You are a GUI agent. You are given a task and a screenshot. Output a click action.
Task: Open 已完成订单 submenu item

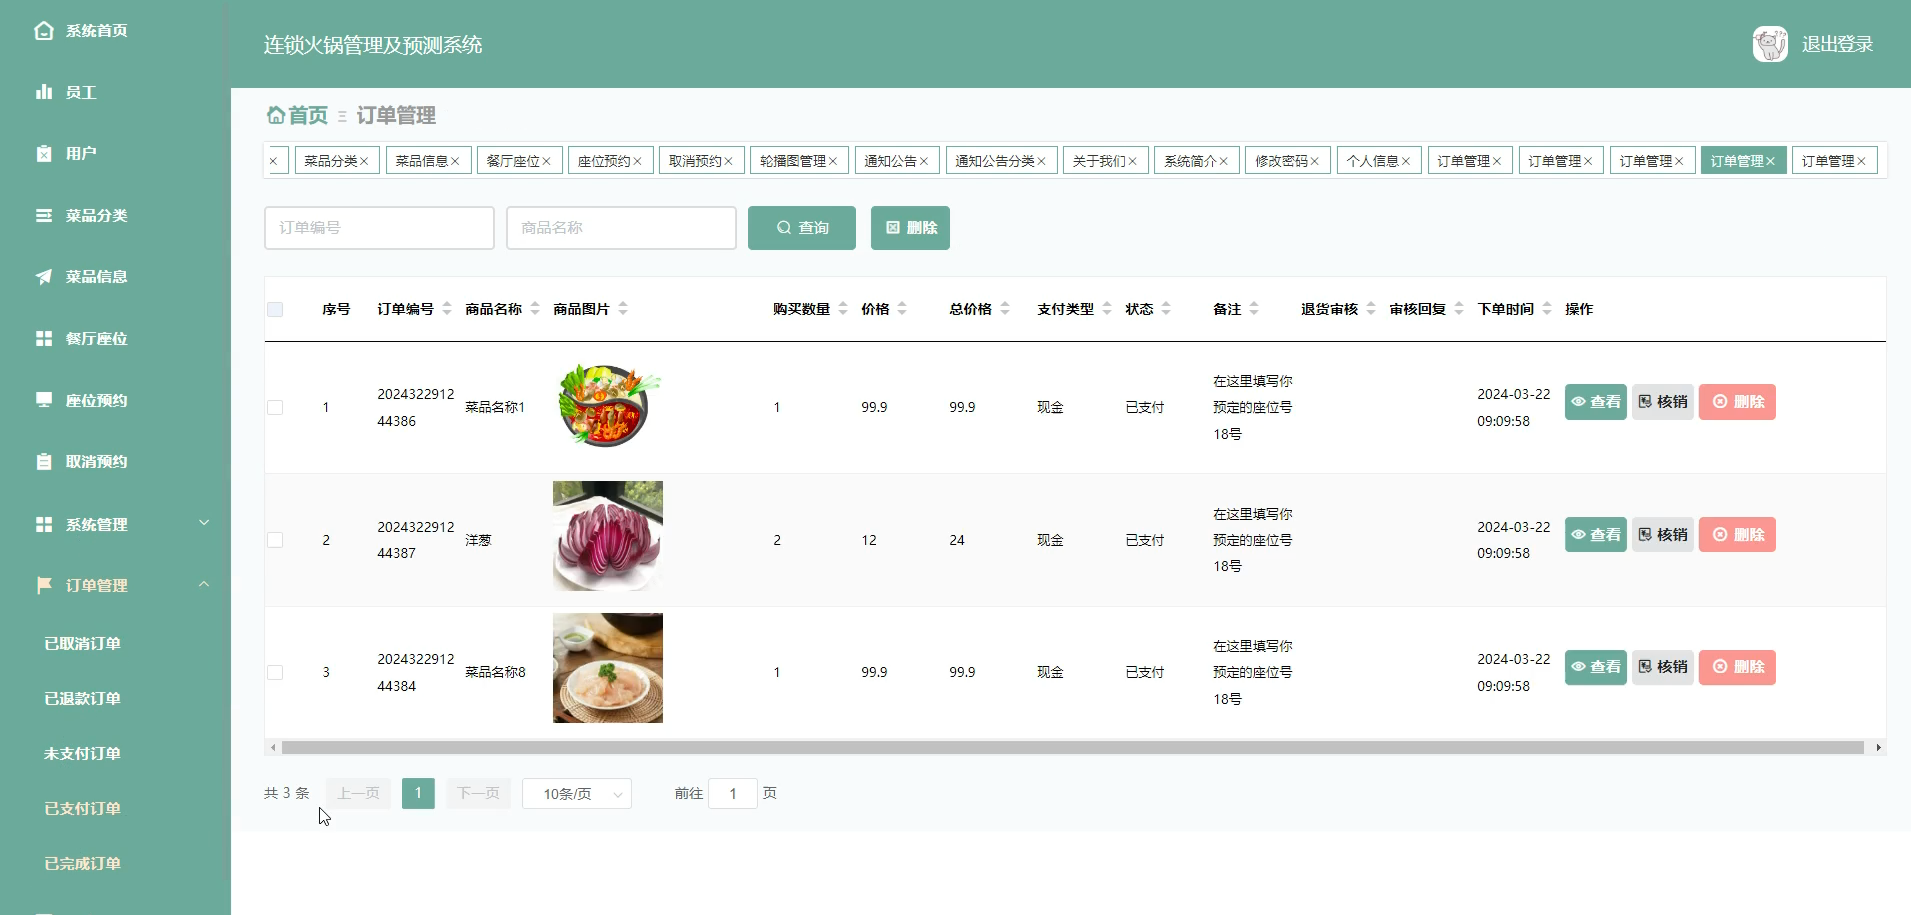click(82, 864)
